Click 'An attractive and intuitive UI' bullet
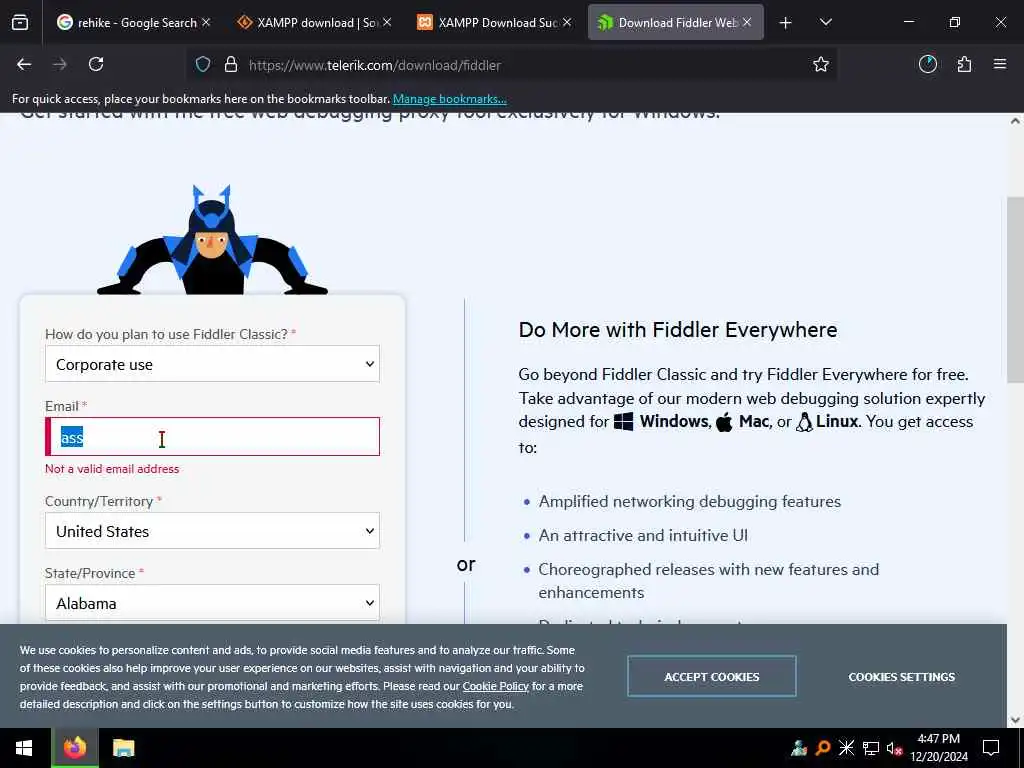 point(643,536)
